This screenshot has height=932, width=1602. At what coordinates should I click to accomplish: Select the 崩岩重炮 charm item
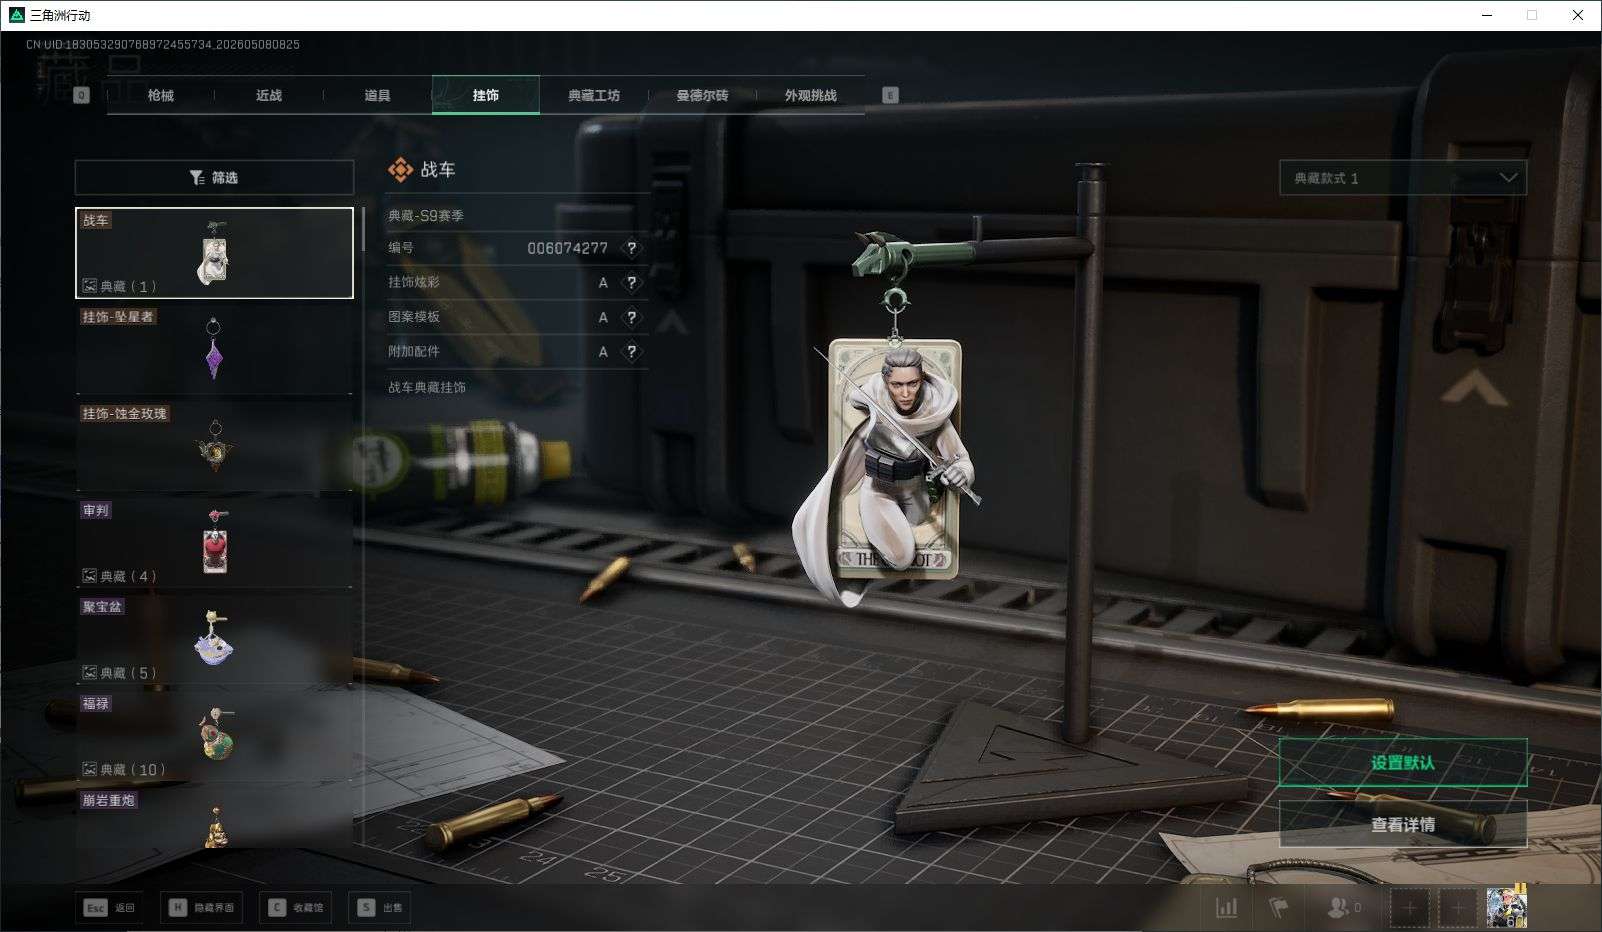tap(214, 820)
